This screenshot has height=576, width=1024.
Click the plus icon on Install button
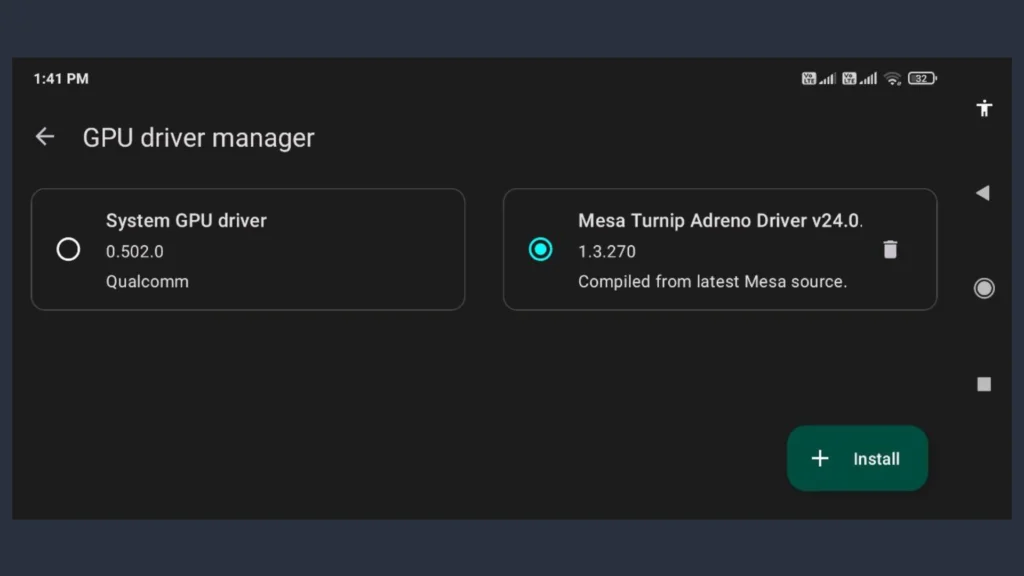(x=820, y=459)
